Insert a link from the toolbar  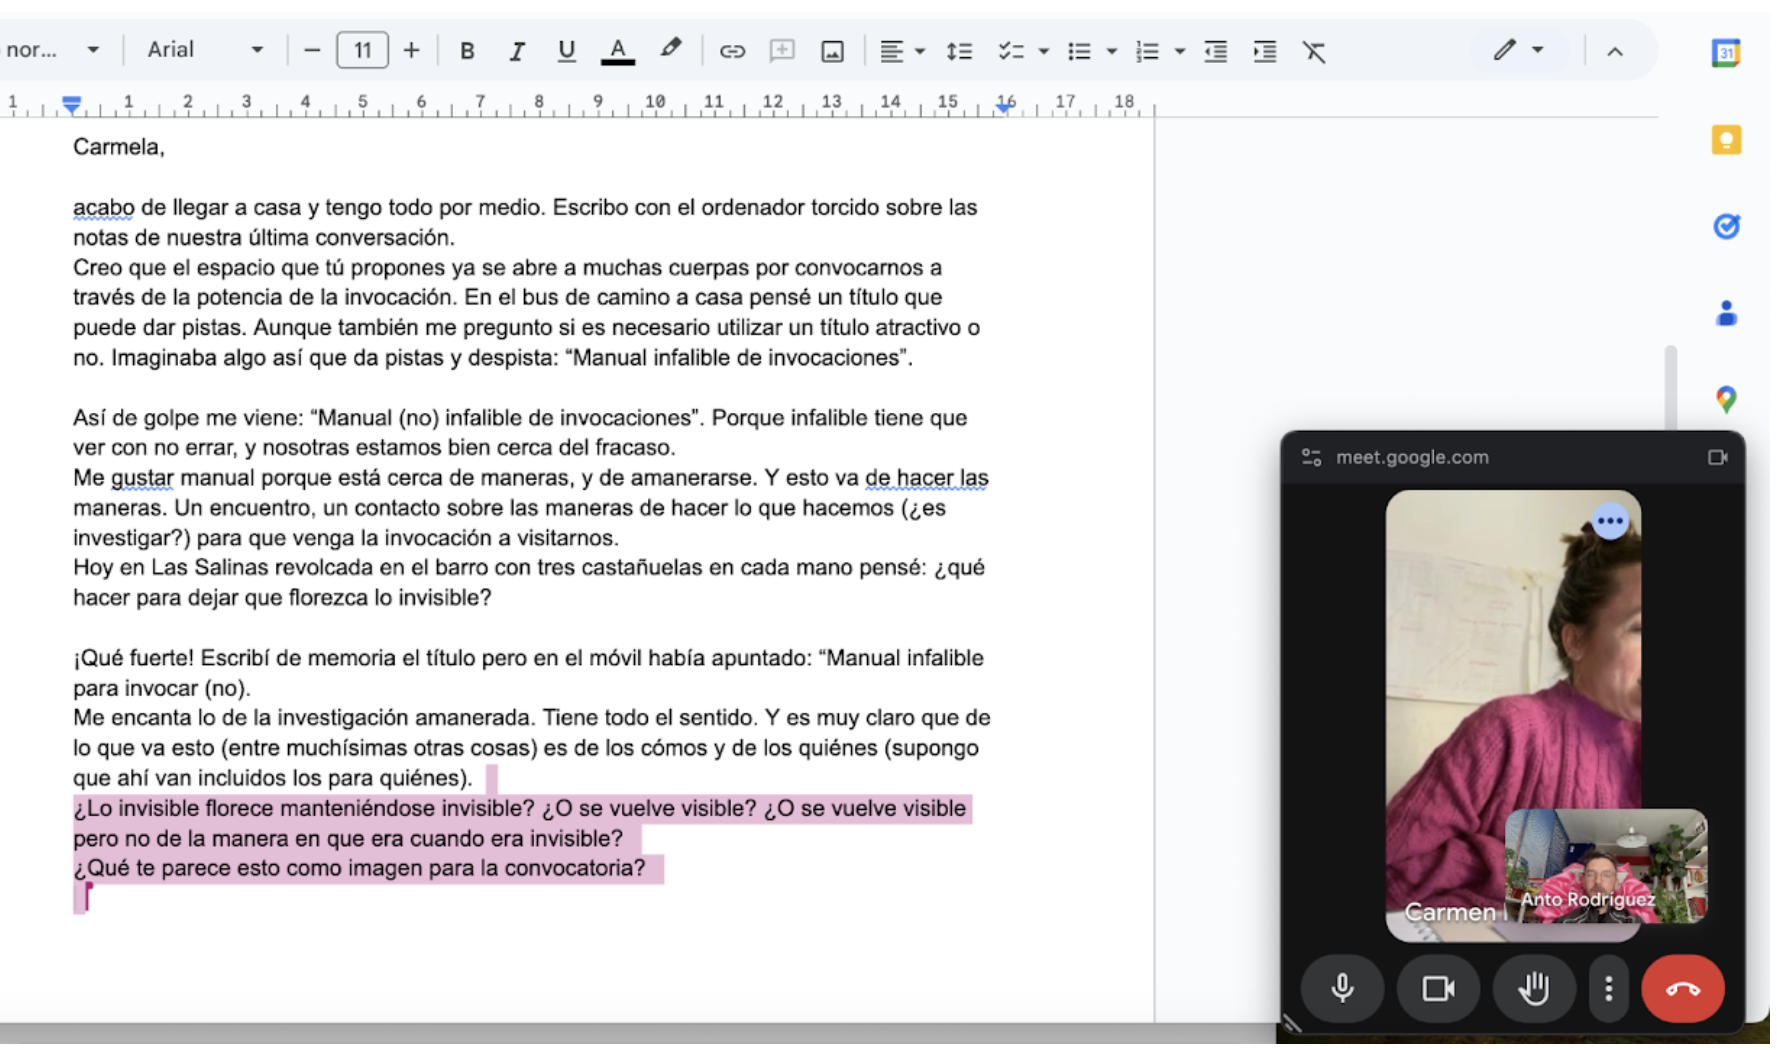[x=731, y=51]
